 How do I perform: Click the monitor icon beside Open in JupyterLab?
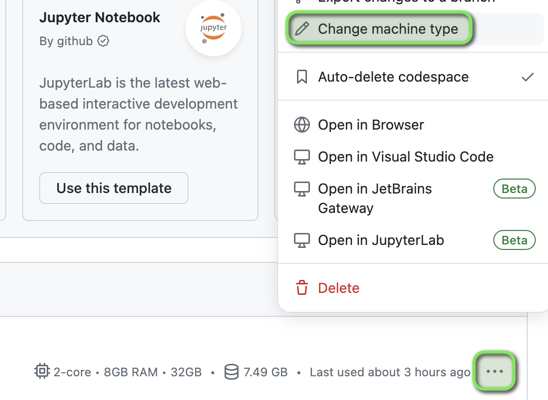pyautogui.click(x=302, y=240)
